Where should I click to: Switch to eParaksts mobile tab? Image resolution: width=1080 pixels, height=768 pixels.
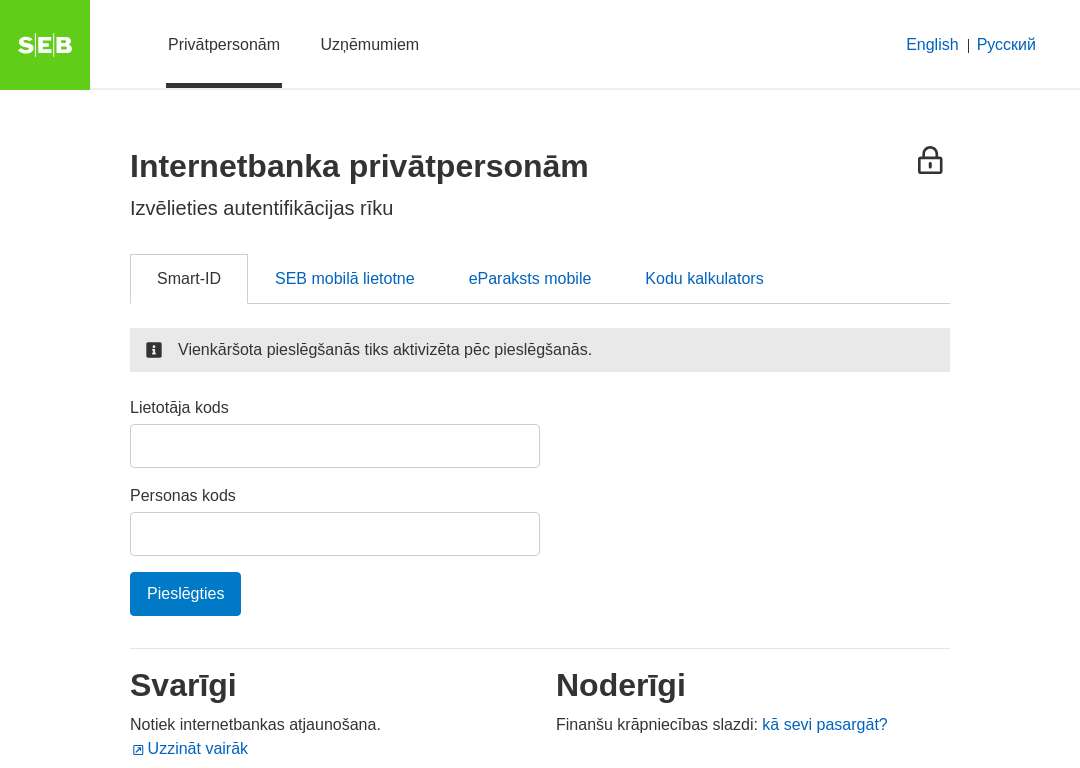(530, 279)
